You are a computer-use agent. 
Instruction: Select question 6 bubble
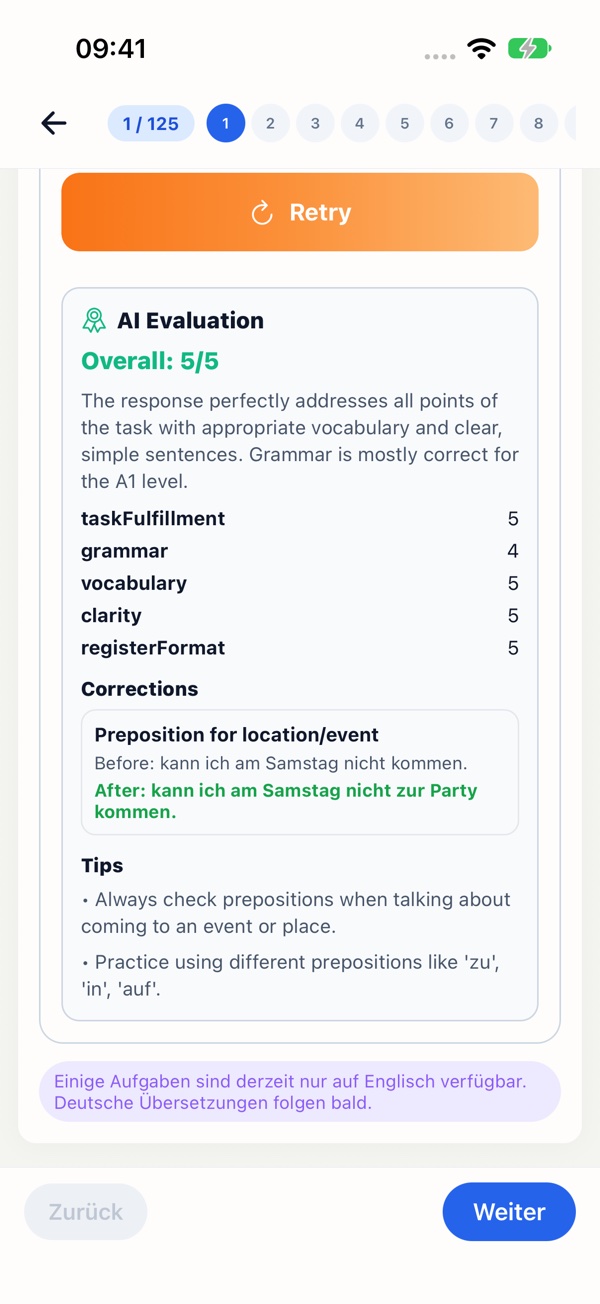coord(449,124)
